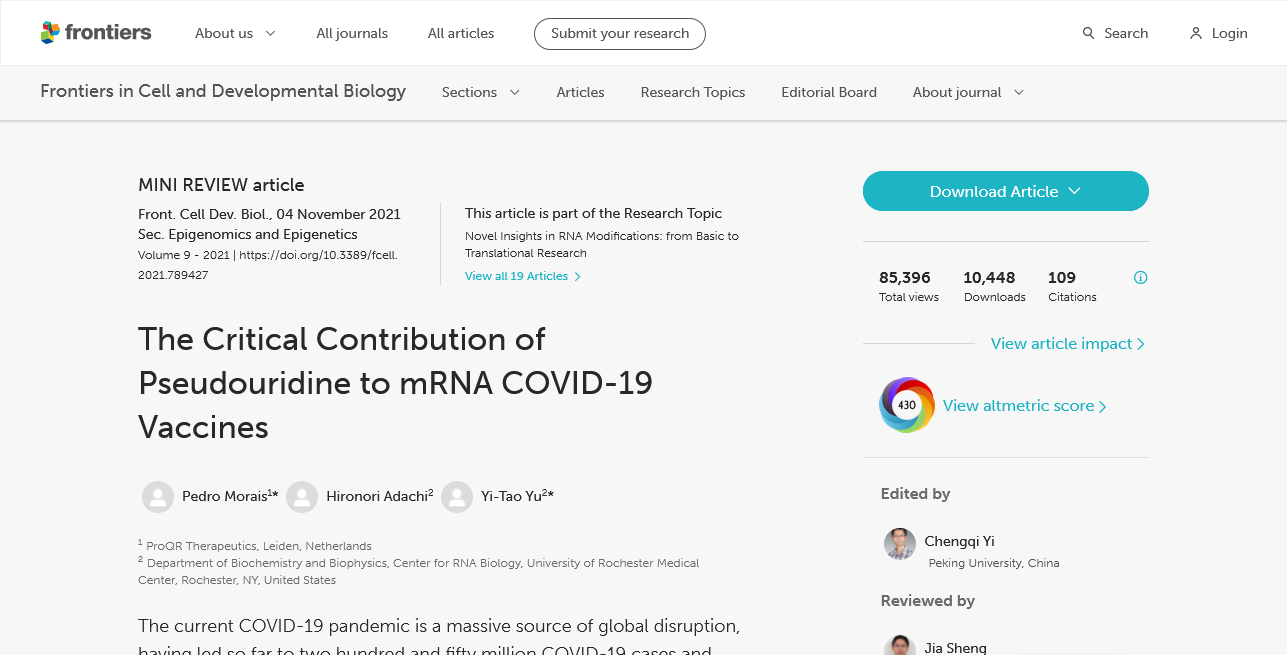The width and height of the screenshot is (1287, 655).
Task: Open All articles
Action: click(461, 33)
